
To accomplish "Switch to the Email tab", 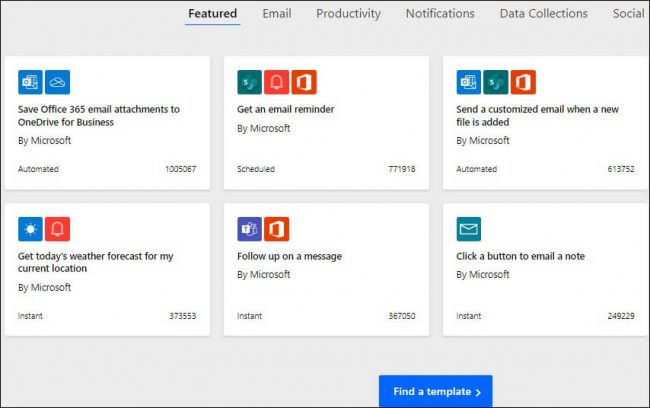I will coord(277,14).
